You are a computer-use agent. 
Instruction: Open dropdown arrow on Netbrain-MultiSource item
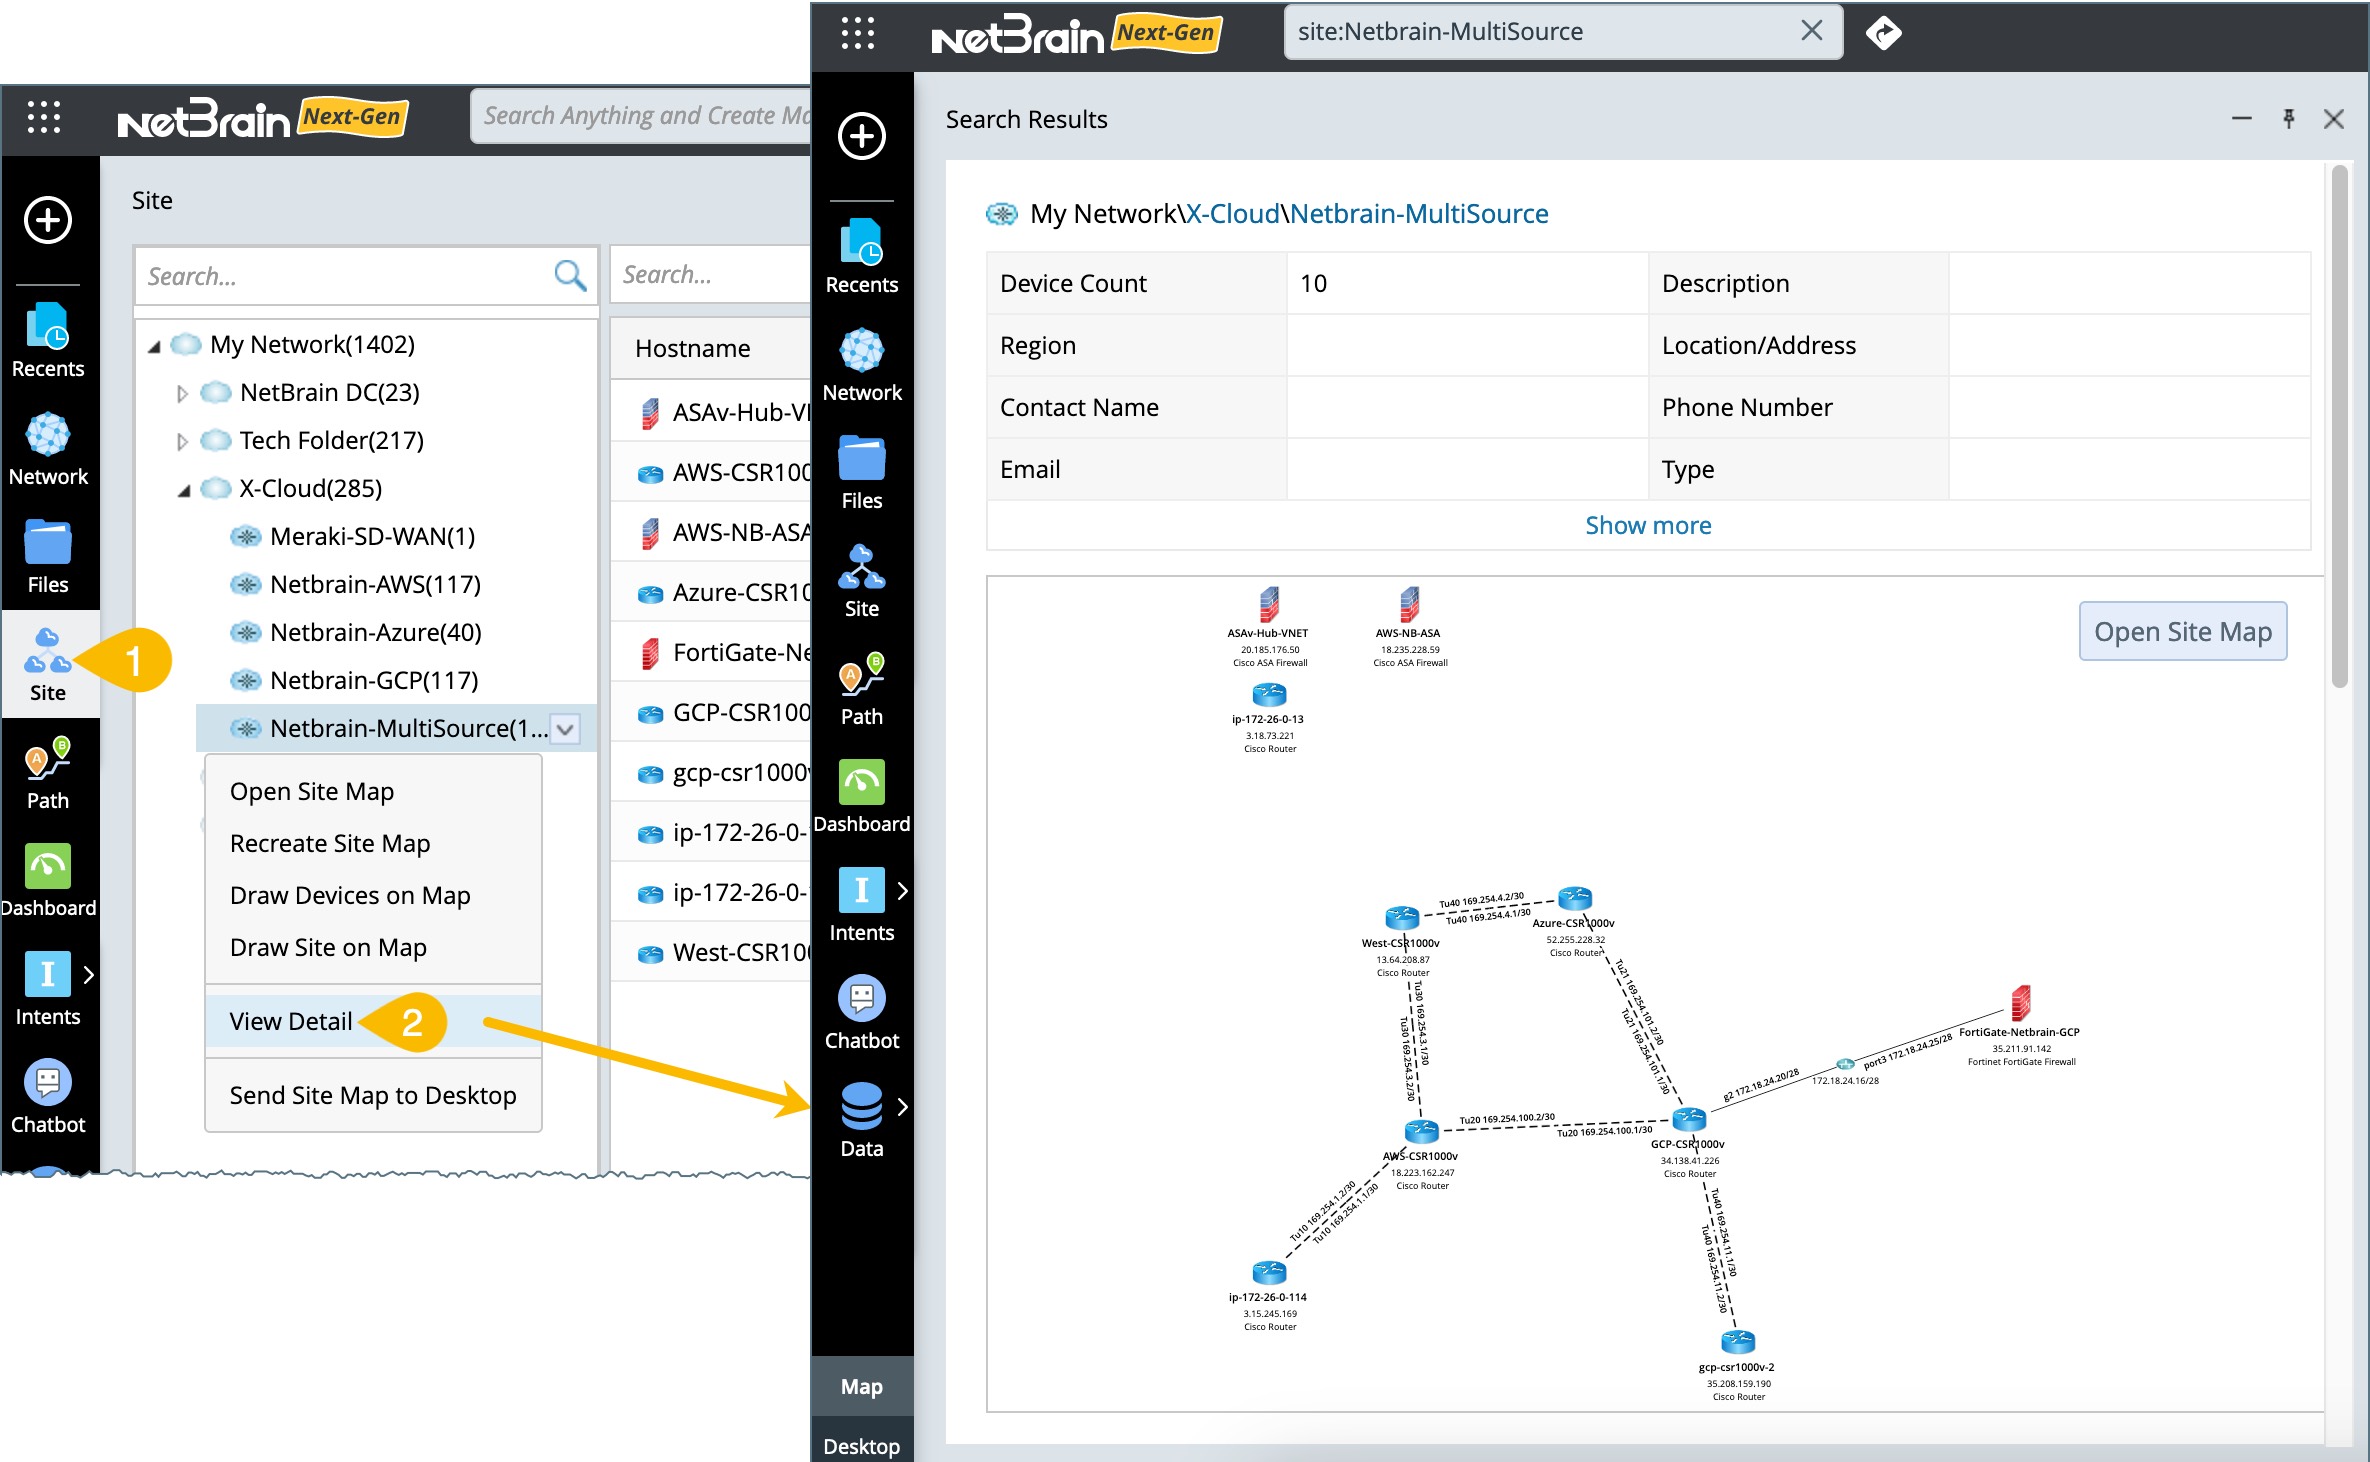(565, 729)
